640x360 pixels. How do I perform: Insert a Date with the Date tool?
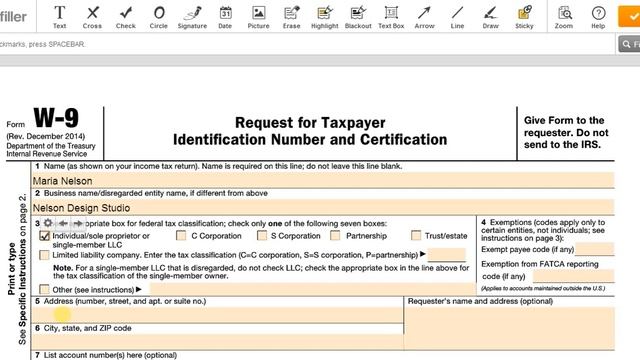[x=225, y=17]
